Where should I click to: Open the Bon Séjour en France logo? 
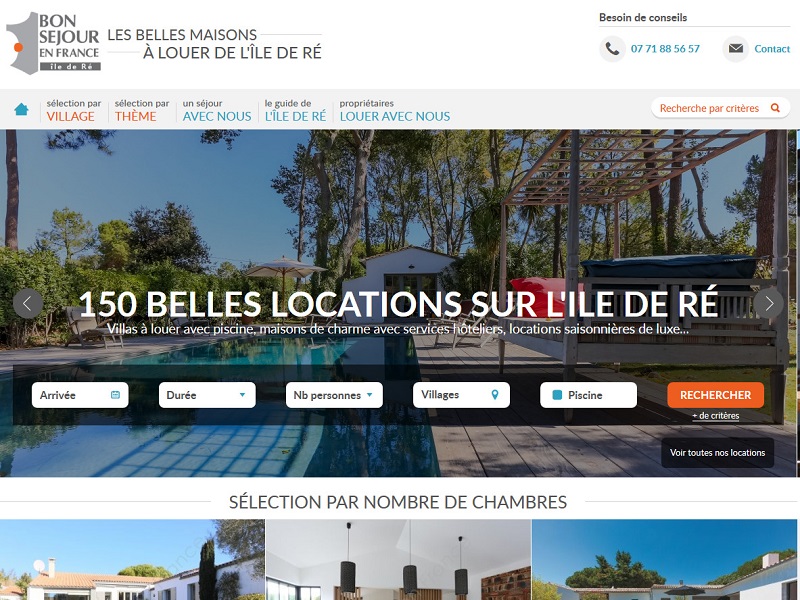[x=54, y=43]
